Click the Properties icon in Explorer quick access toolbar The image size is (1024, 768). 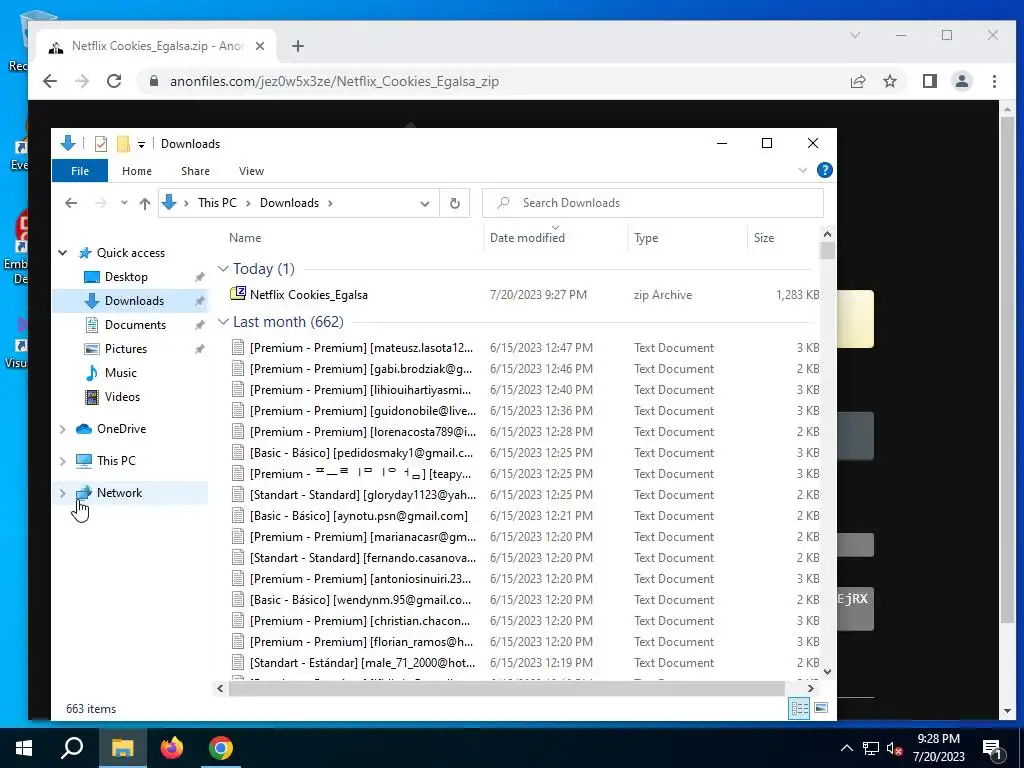pos(101,144)
